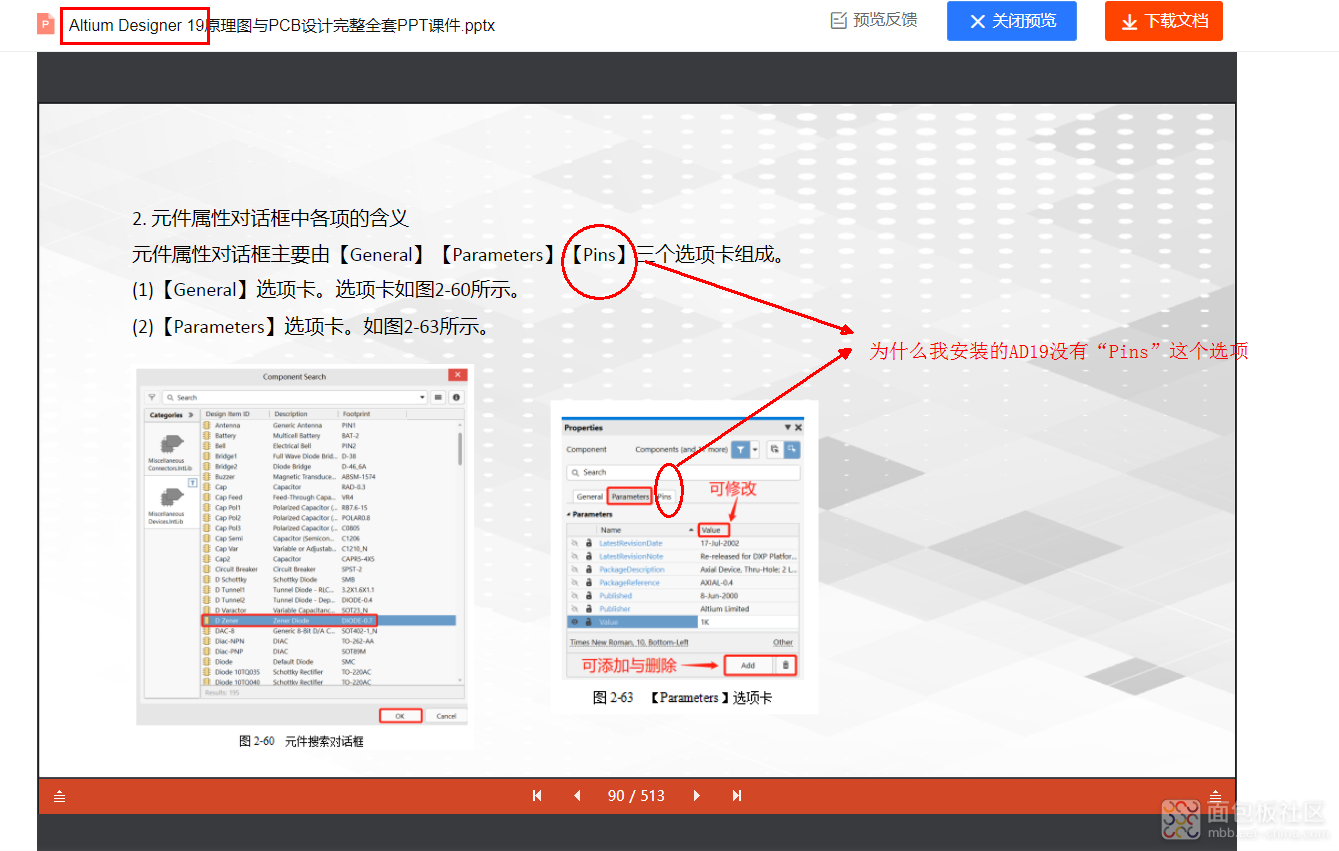The image size is (1339, 851).
Task: Select the DAC-8 component row
Action: point(329,631)
